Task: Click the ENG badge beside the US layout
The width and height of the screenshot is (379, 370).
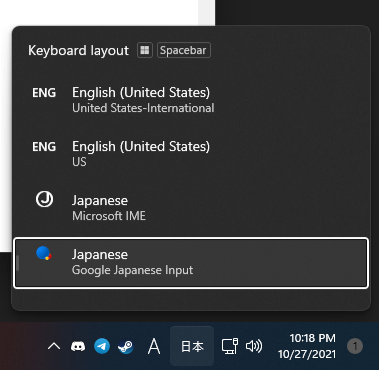Action: click(44, 147)
